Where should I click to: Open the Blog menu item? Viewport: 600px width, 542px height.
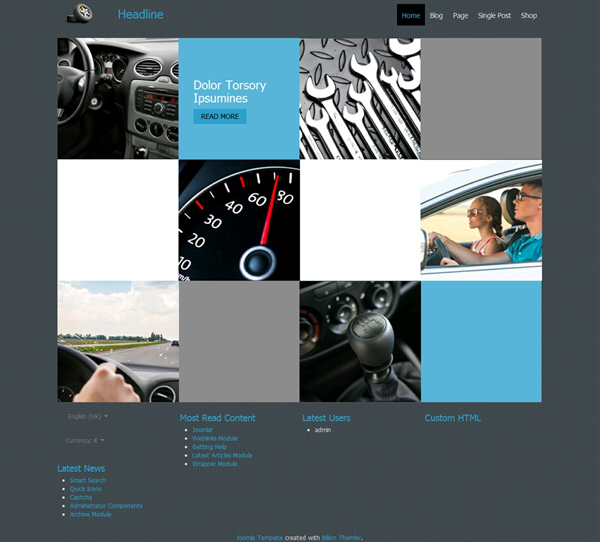tap(436, 15)
